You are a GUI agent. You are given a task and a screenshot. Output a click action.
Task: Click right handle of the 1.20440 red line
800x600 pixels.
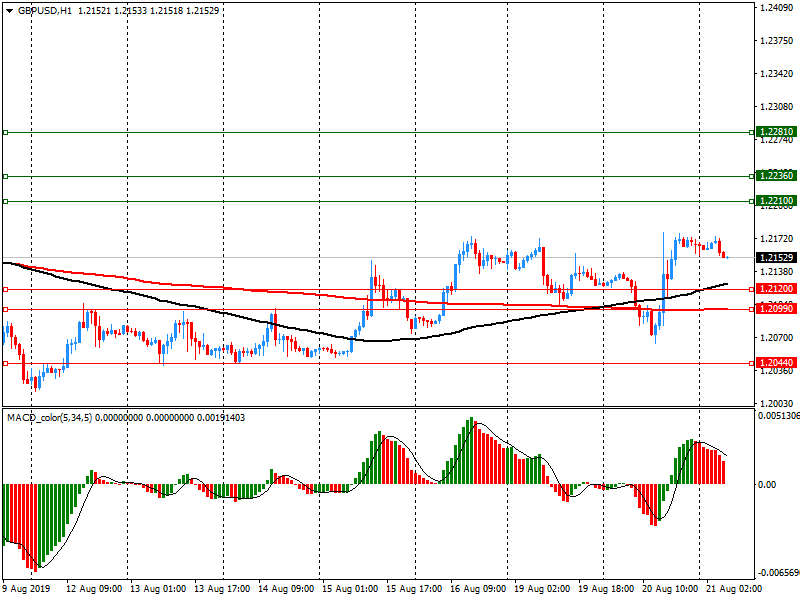(752, 363)
